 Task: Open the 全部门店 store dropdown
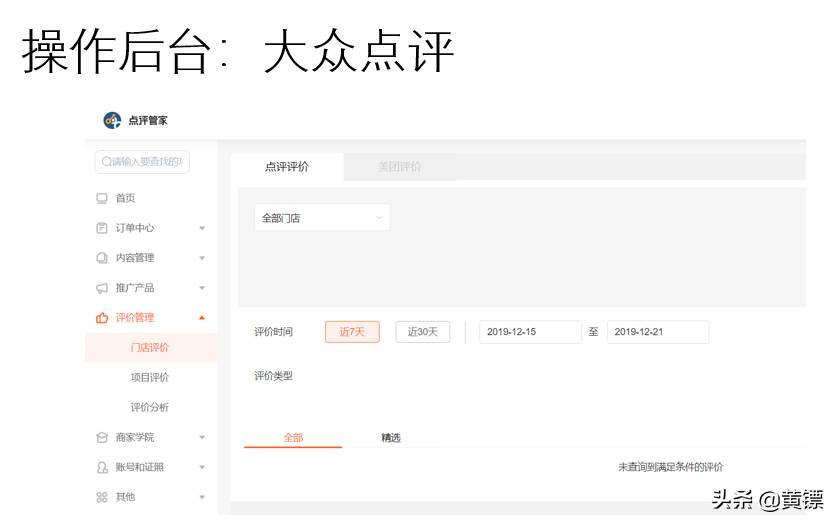tap(322, 218)
